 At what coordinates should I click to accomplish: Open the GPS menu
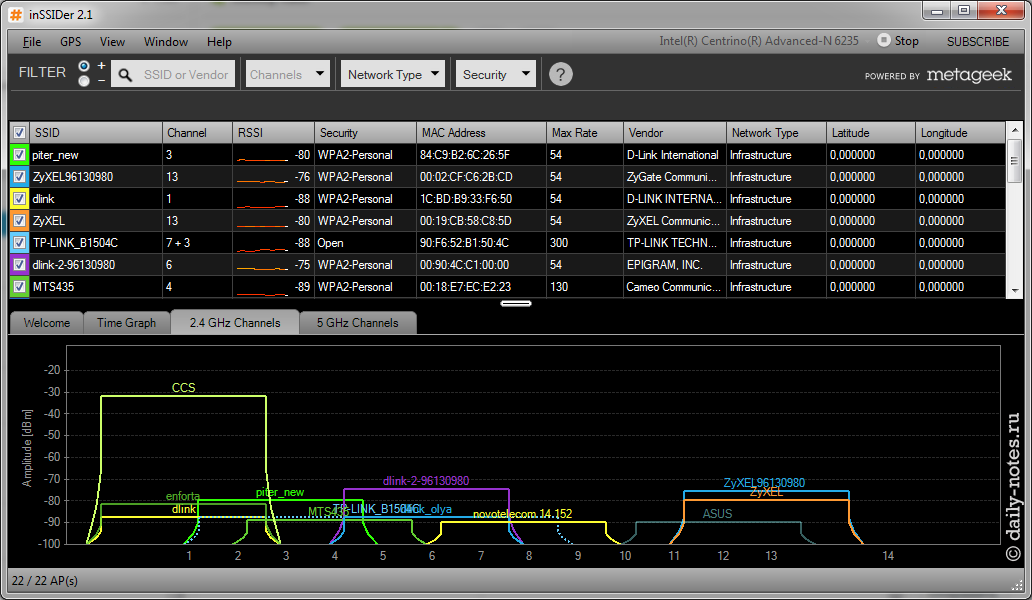pyautogui.click(x=70, y=42)
